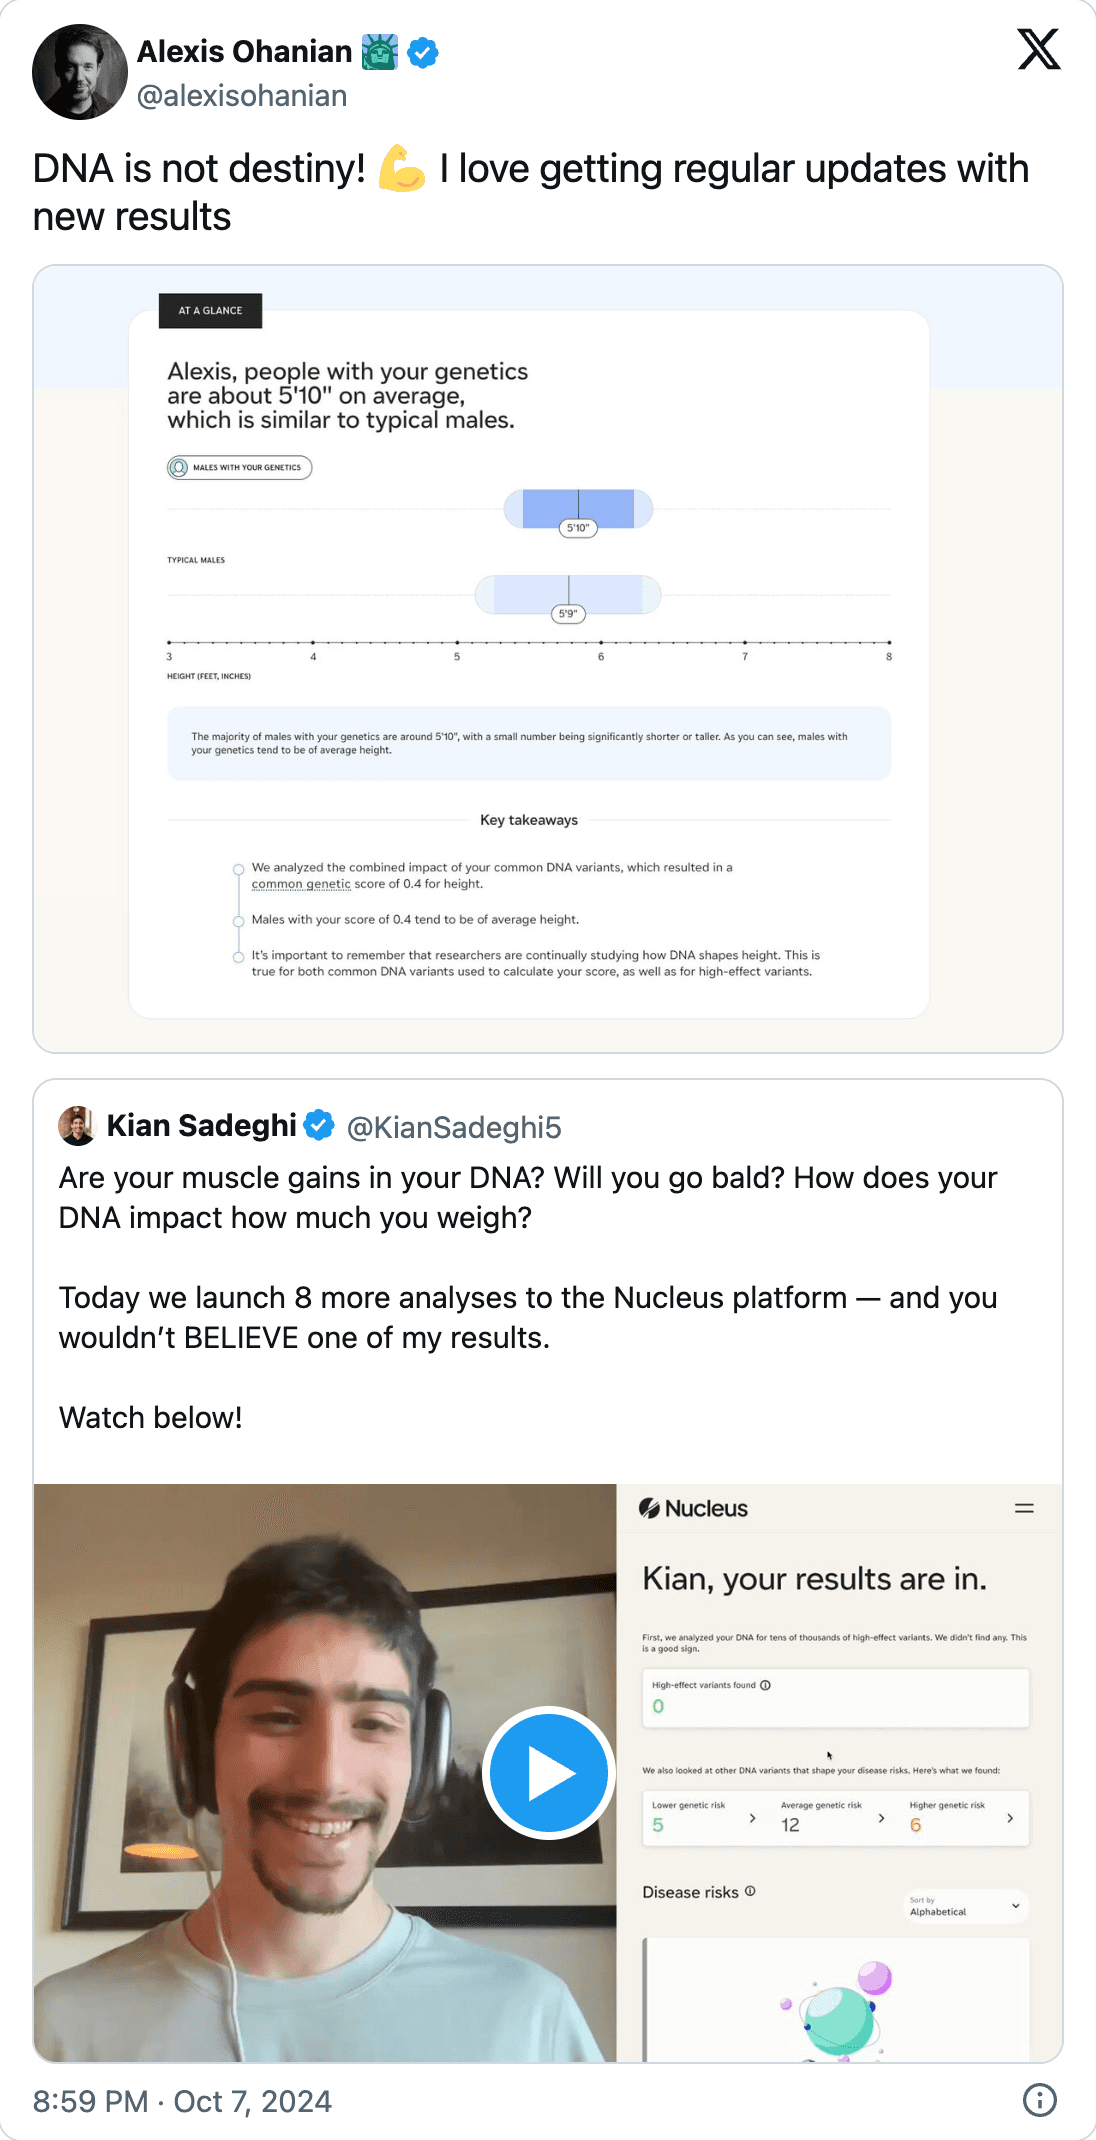Image resolution: width=1096 pixels, height=2140 pixels.
Task: Click Kian Sadeghi's verified checkmark badge
Action: pyautogui.click(x=319, y=1126)
